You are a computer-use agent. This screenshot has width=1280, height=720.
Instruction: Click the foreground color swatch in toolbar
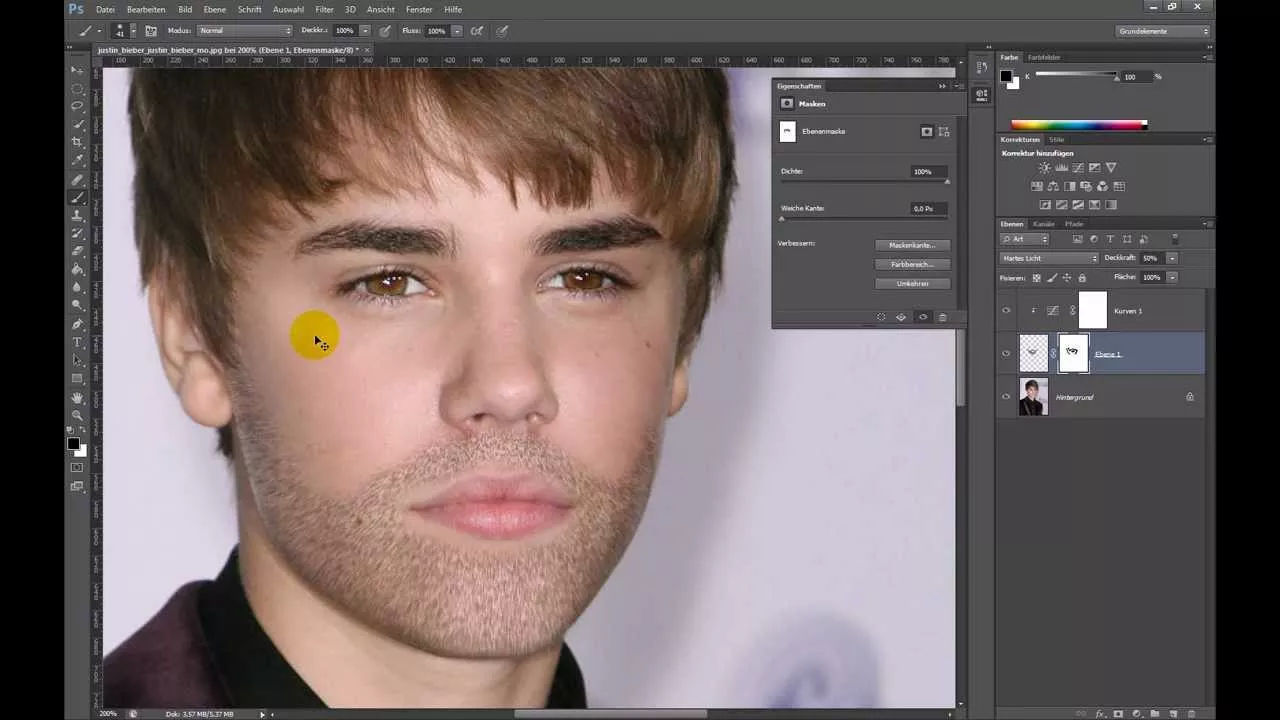click(x=73, y=440)
